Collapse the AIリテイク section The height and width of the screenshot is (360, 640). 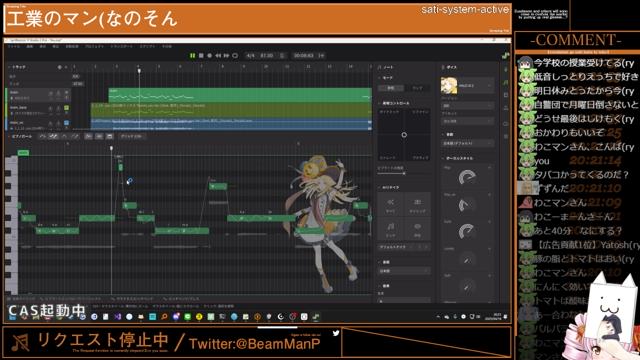(x=379, y=187)
